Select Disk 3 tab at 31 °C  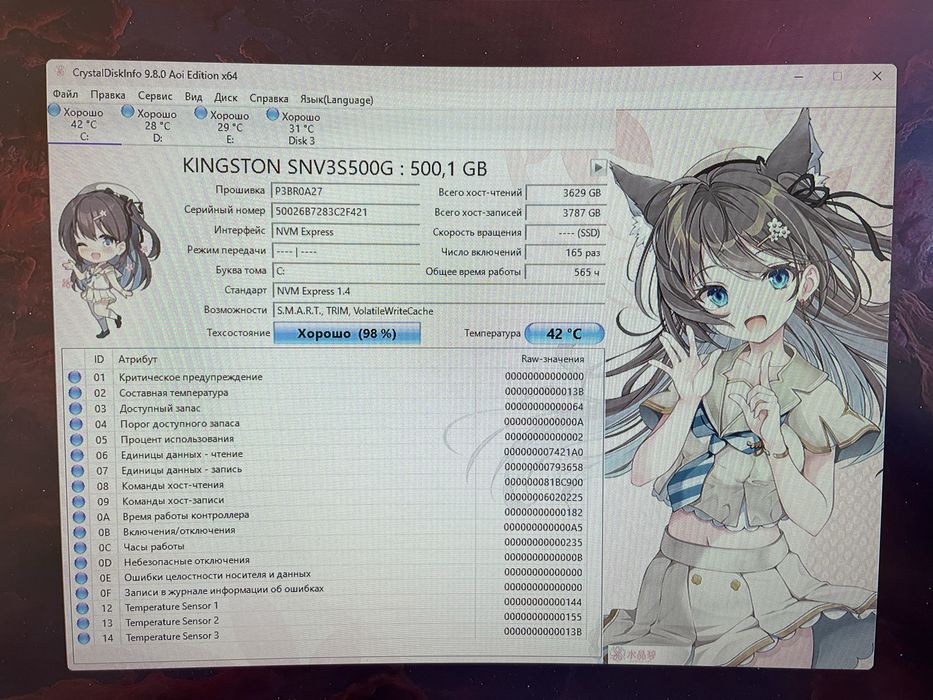301,129
